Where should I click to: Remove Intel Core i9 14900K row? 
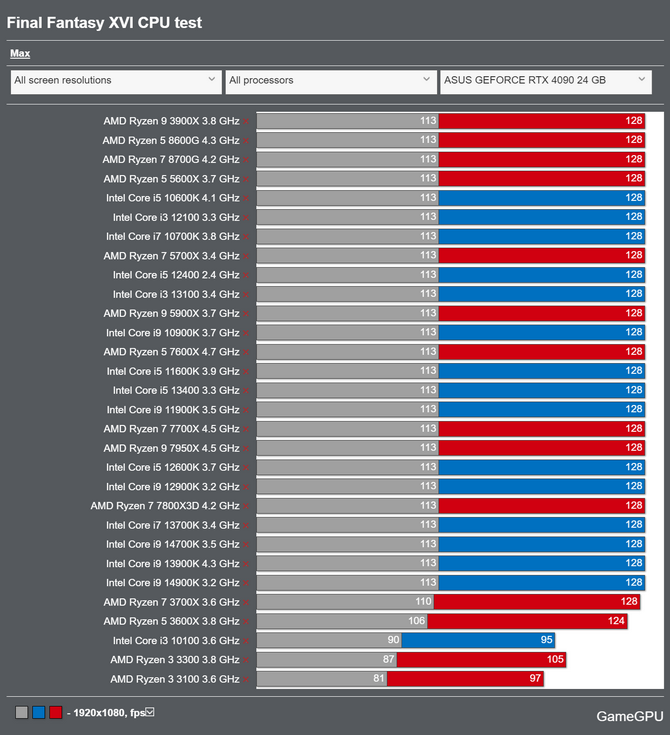coord(246,583)
